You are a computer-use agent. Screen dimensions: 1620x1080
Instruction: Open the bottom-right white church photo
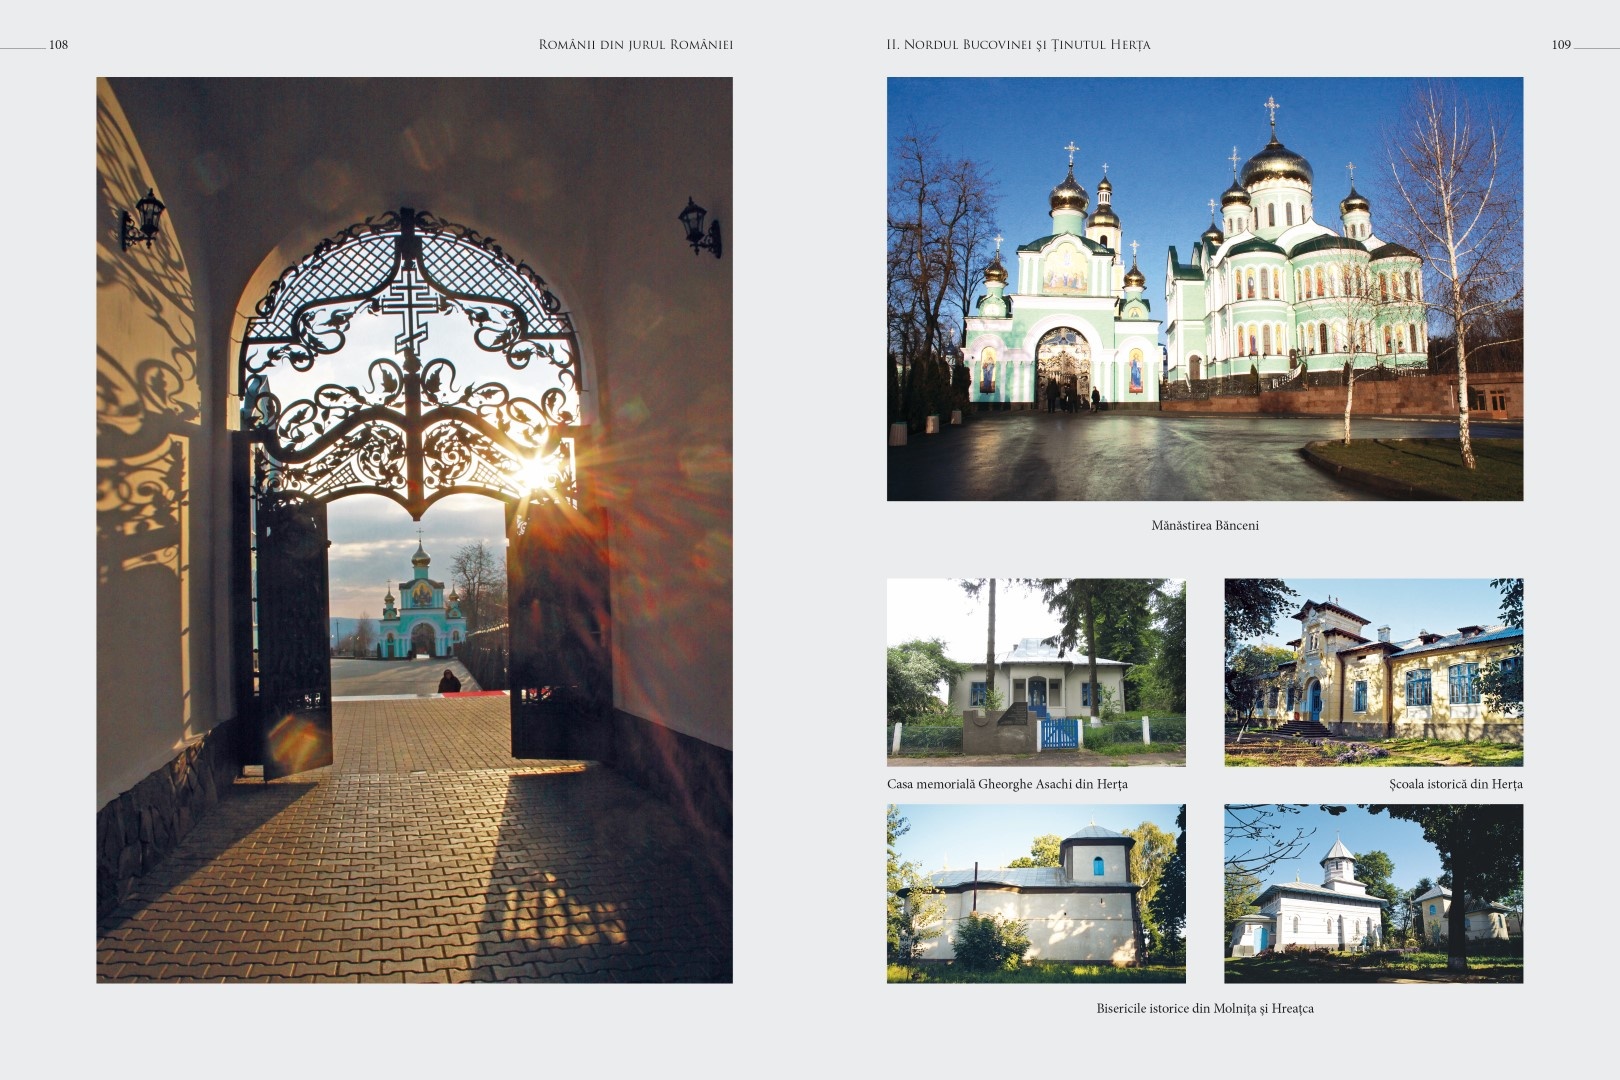pyautogui.click(x=1373, y=893)
